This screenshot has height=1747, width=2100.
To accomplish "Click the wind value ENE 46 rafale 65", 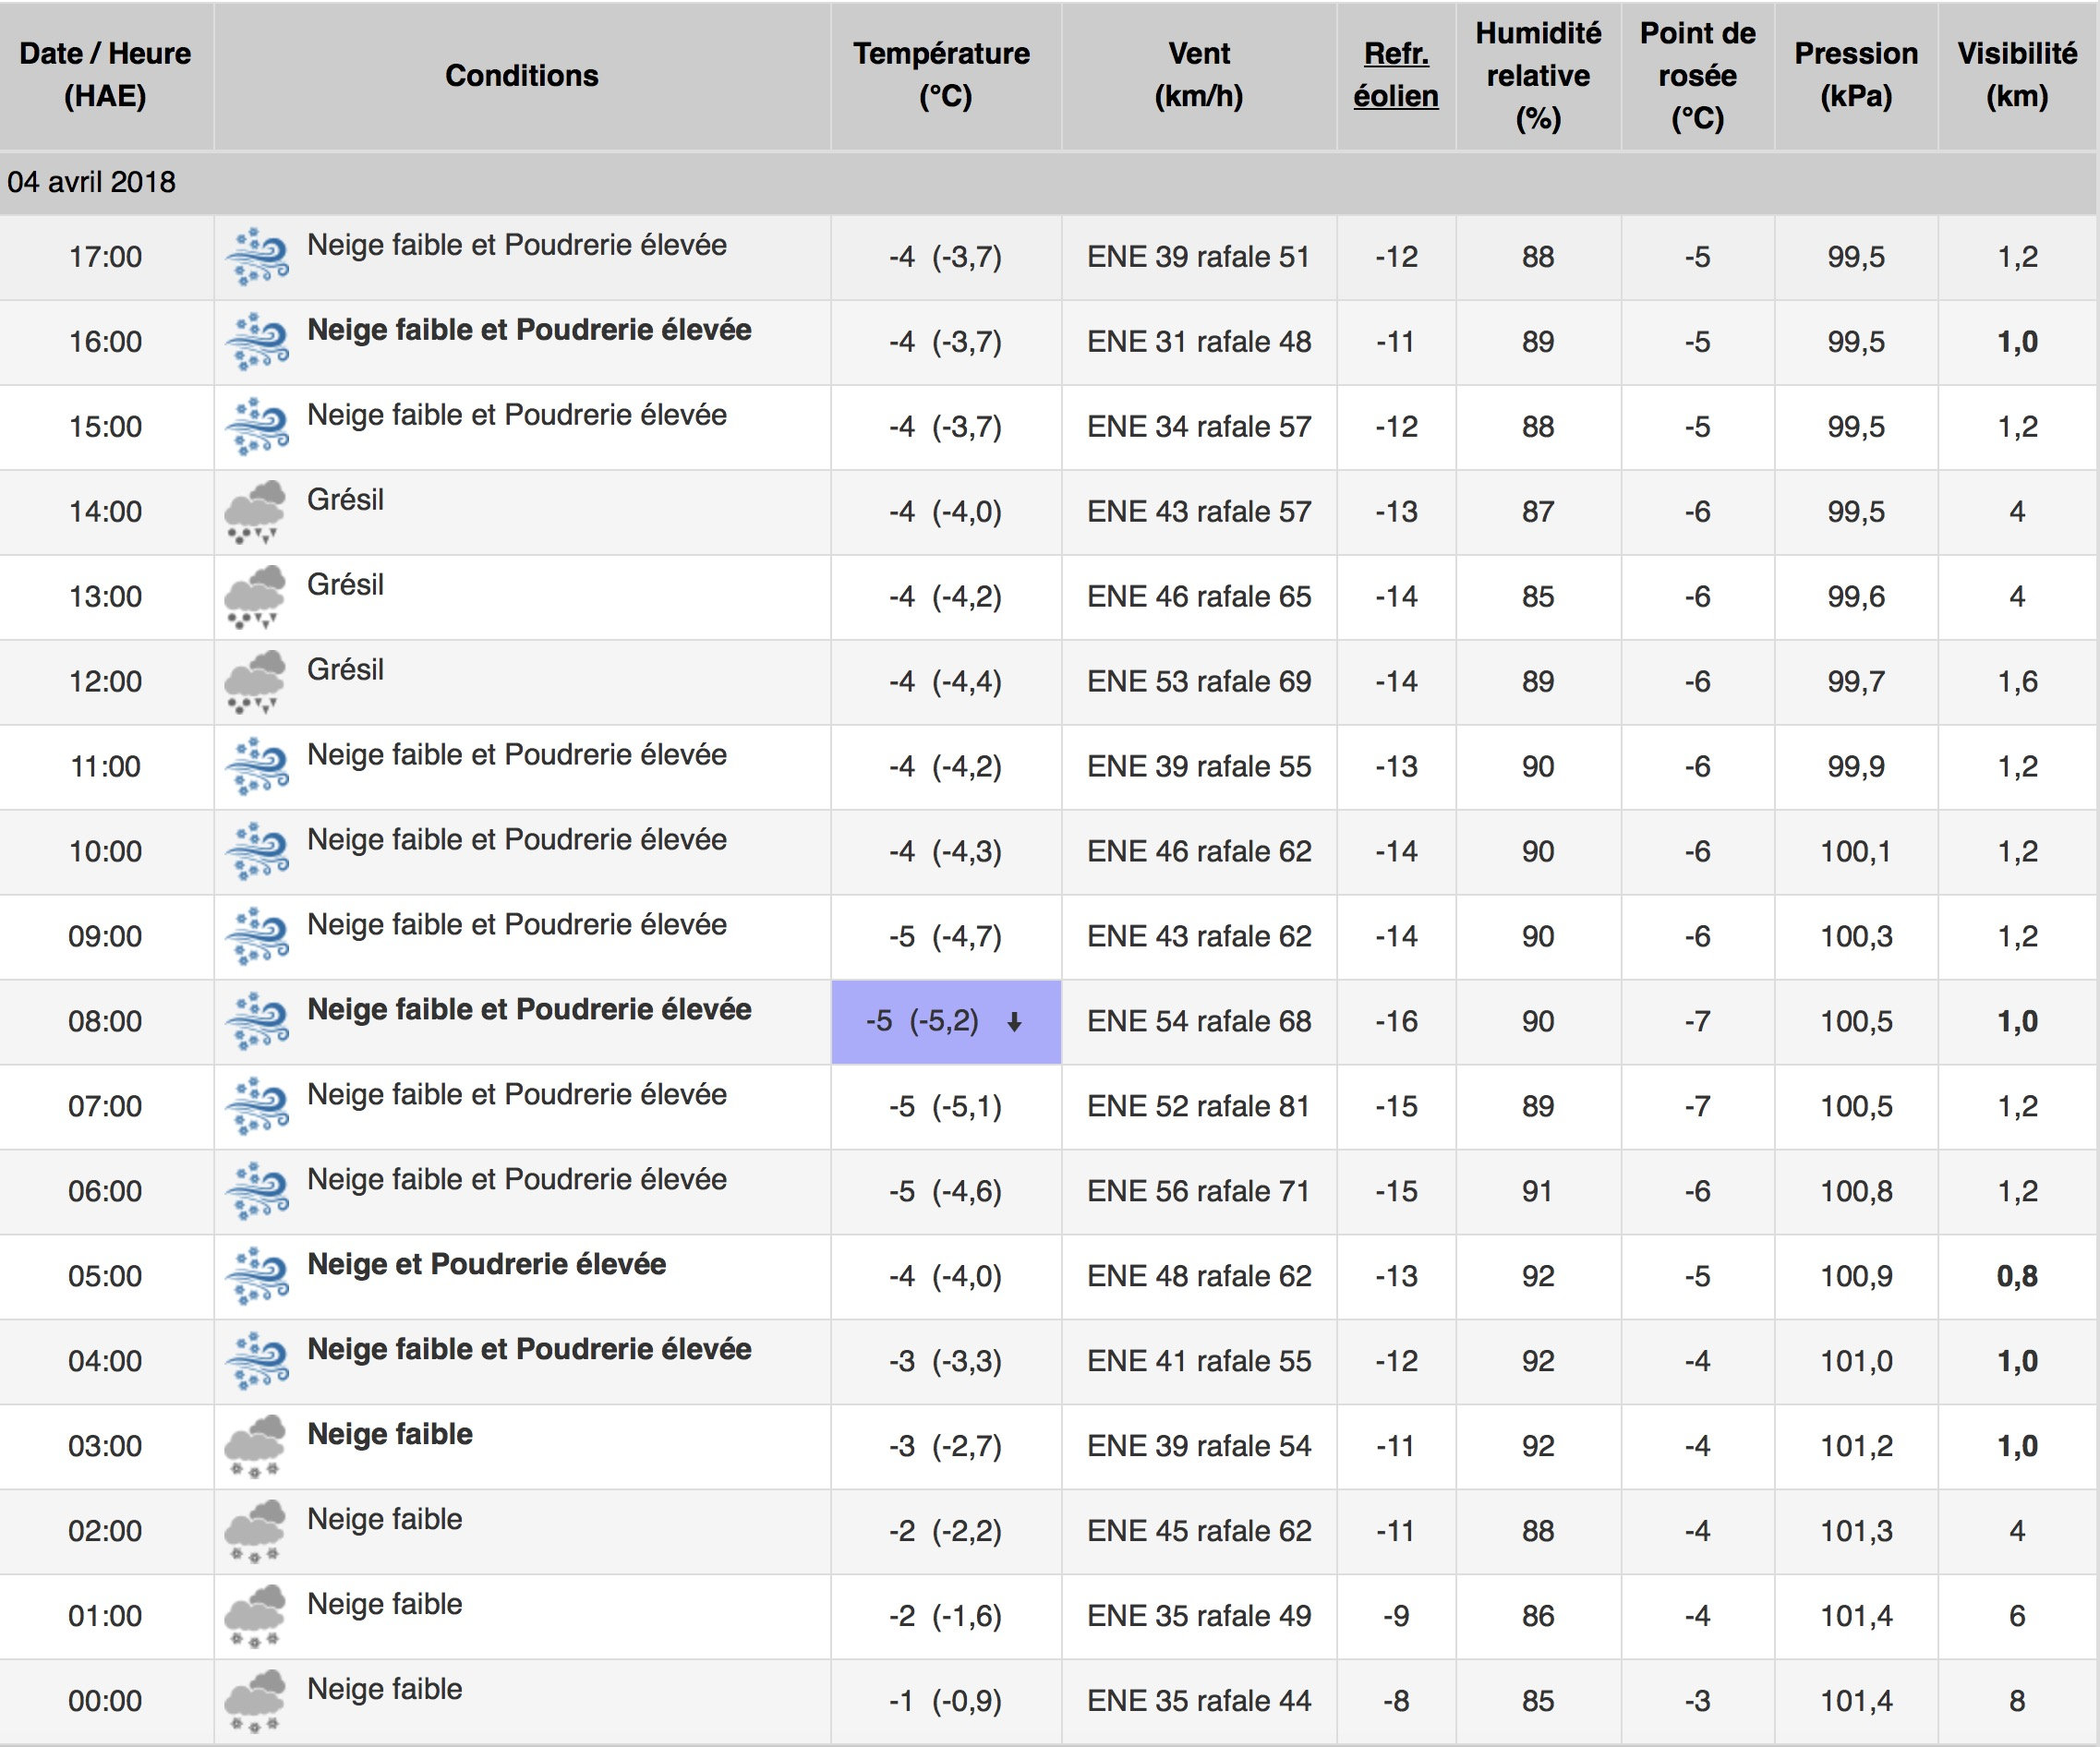I will (1199, 597).
